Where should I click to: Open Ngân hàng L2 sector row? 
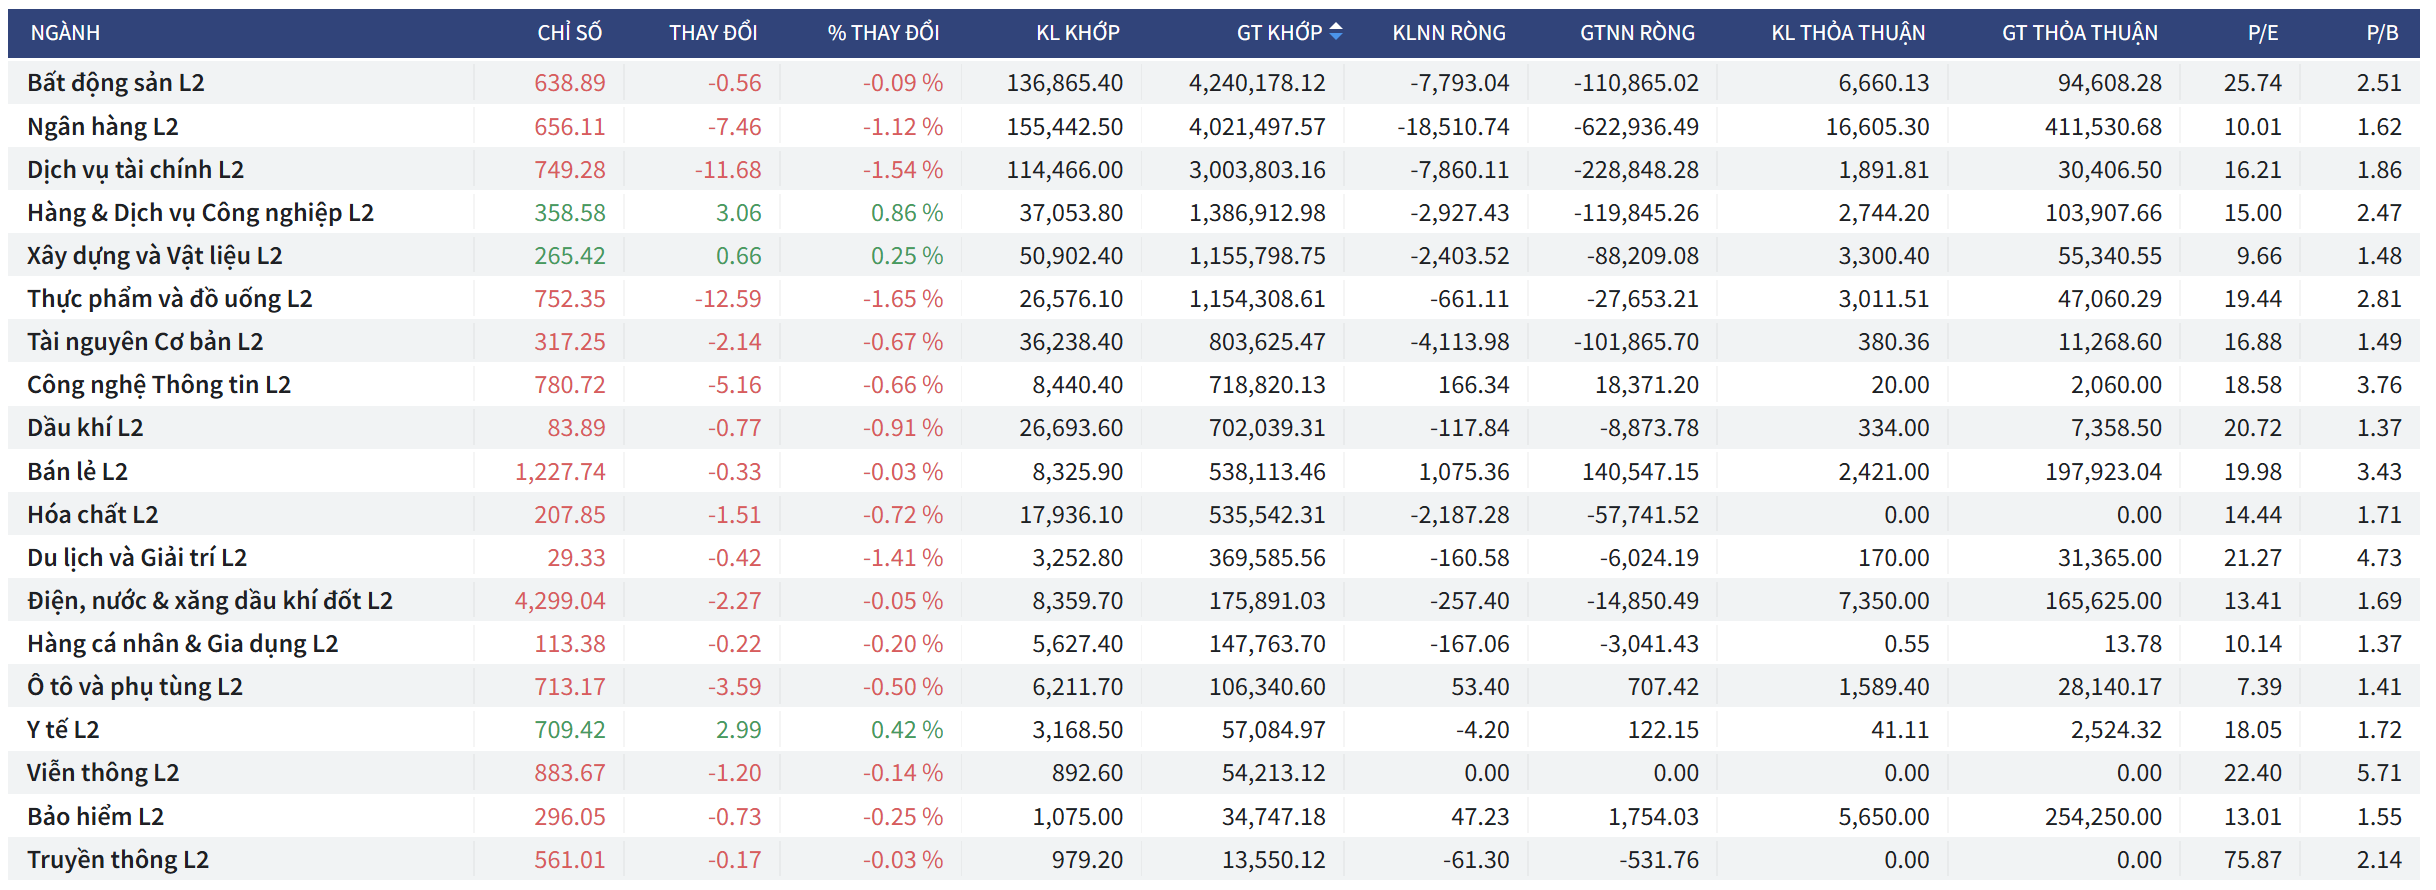(103, 127)
